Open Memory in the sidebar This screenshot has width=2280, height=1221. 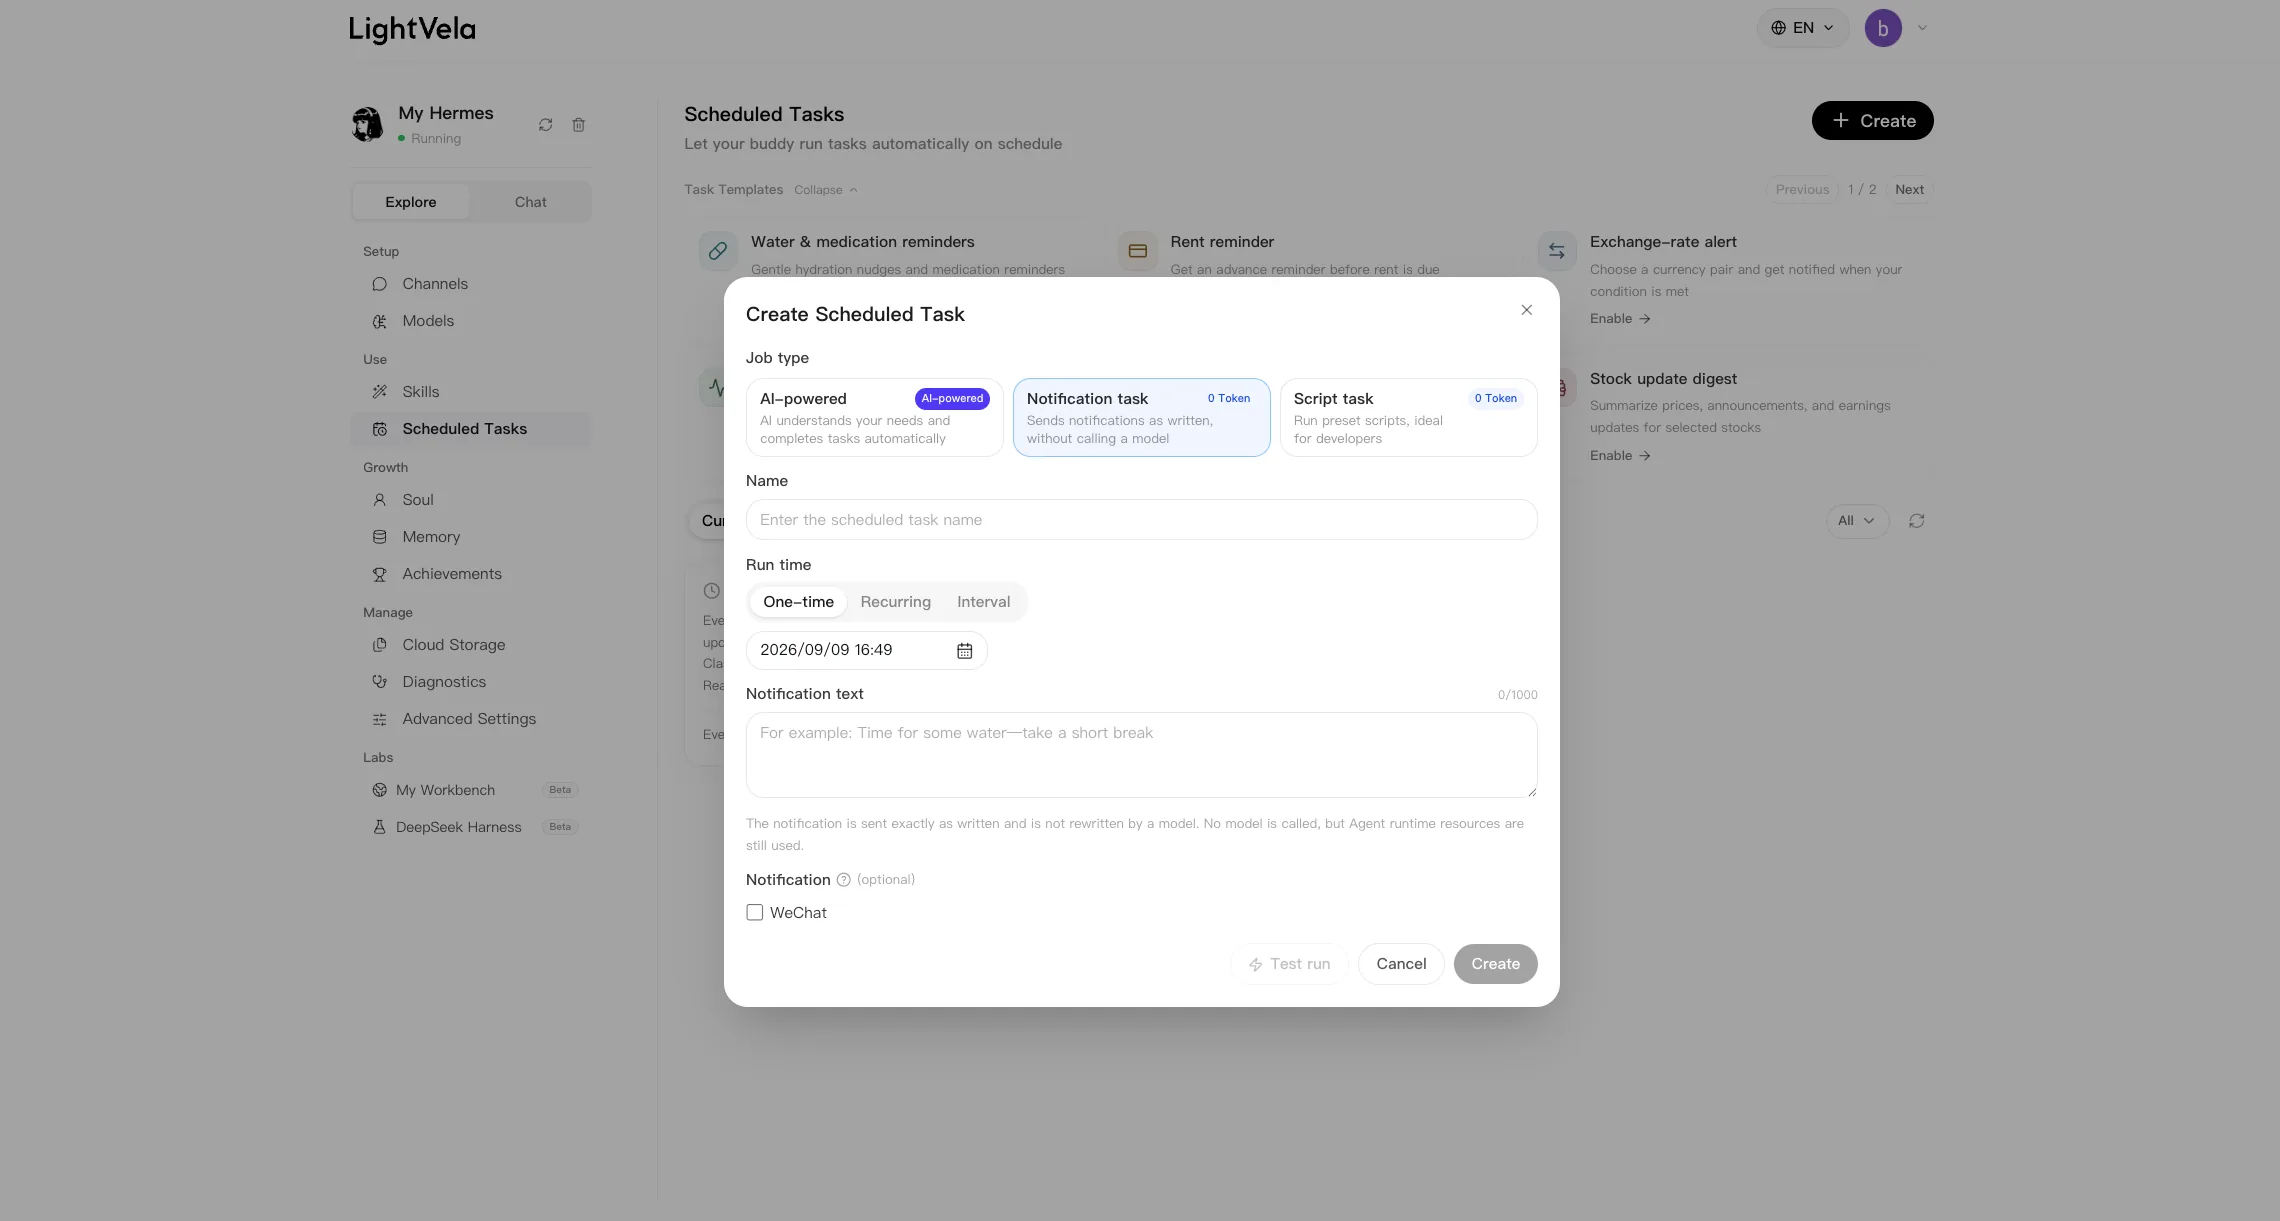(x=471, y=537)
